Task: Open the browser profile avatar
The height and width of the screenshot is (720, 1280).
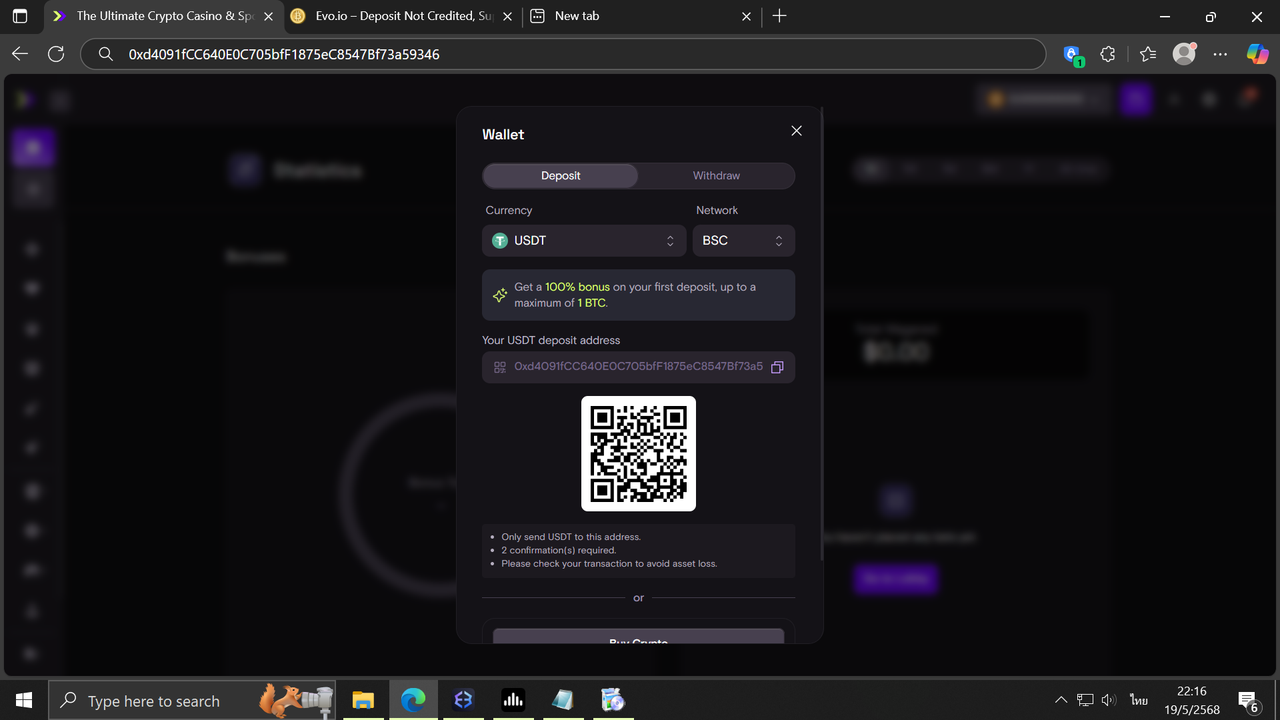Action: pyautogui.click(x=1184, y=54)
